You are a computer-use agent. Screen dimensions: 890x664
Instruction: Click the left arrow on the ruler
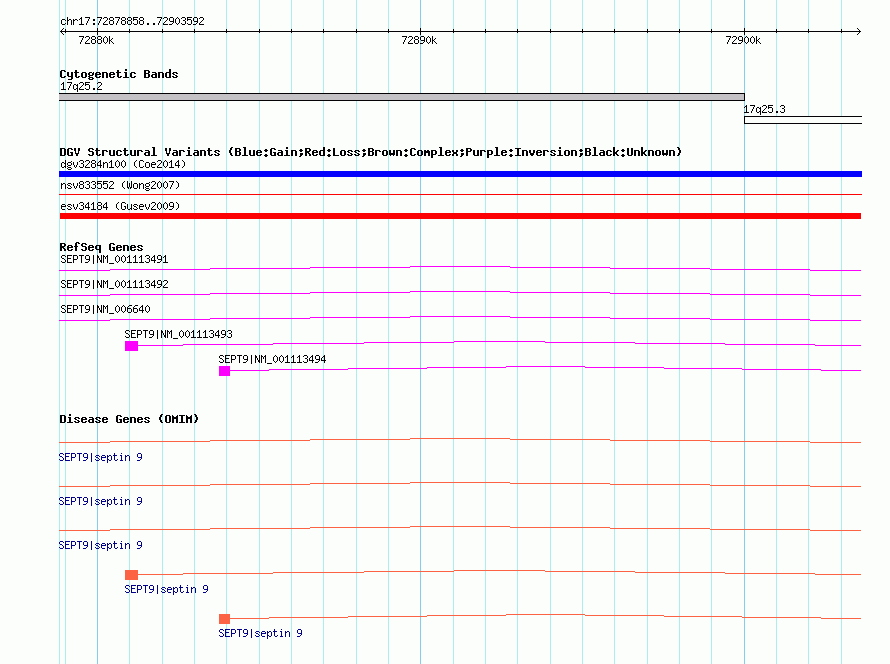click(62, 31)
